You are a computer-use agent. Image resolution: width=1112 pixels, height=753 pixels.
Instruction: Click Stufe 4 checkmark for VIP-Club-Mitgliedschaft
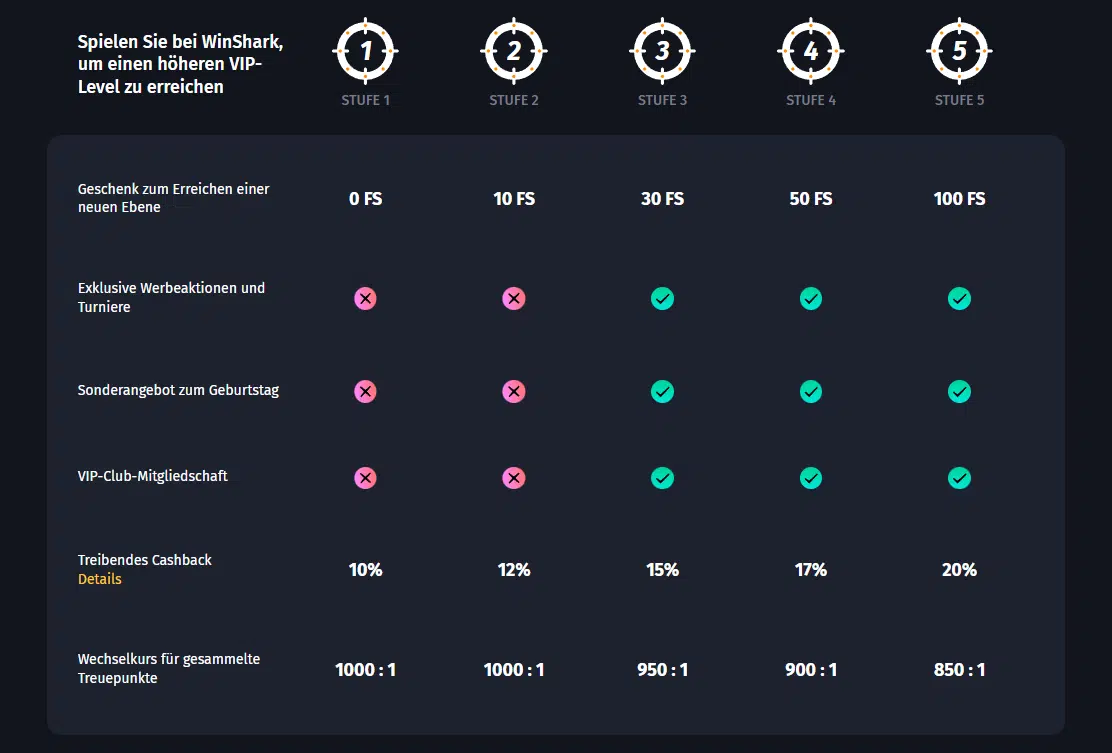pos(811,478)
